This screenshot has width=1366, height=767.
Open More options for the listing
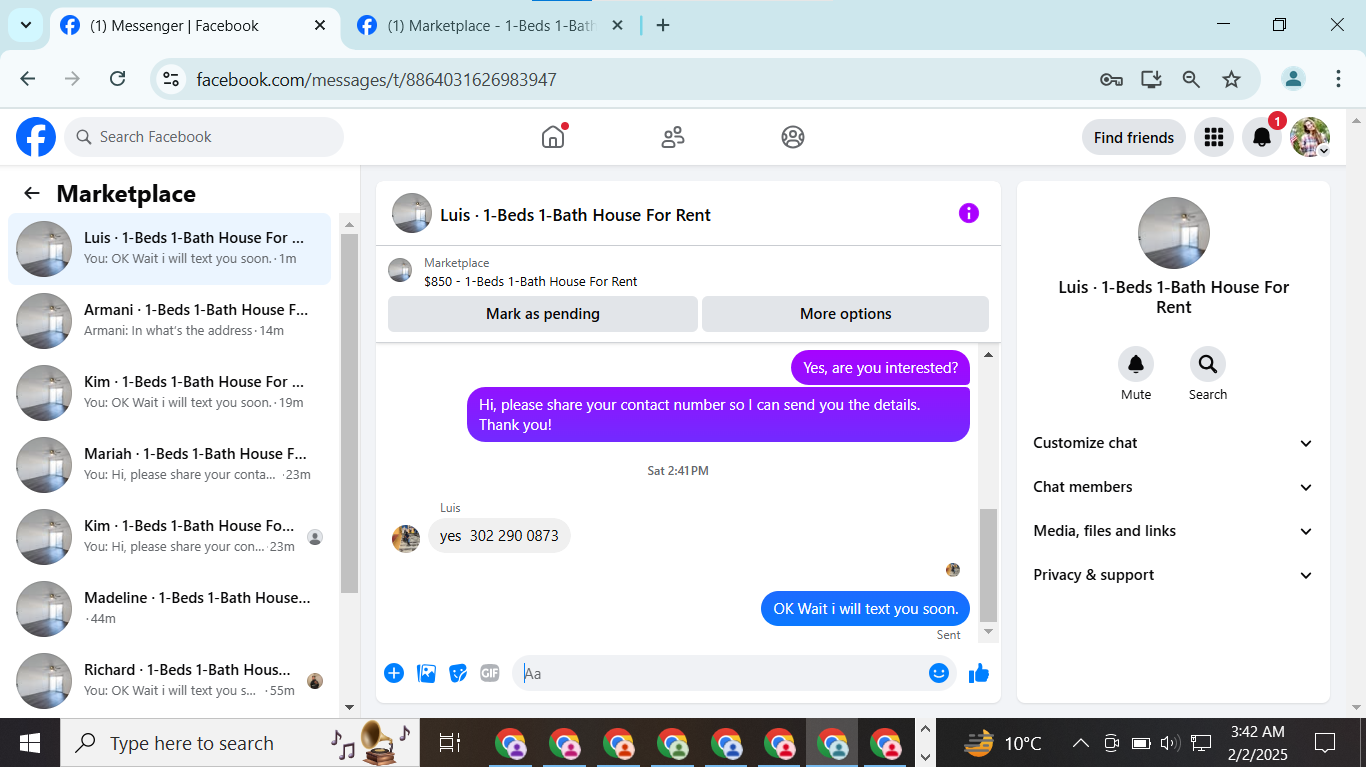tap(845, 314)
